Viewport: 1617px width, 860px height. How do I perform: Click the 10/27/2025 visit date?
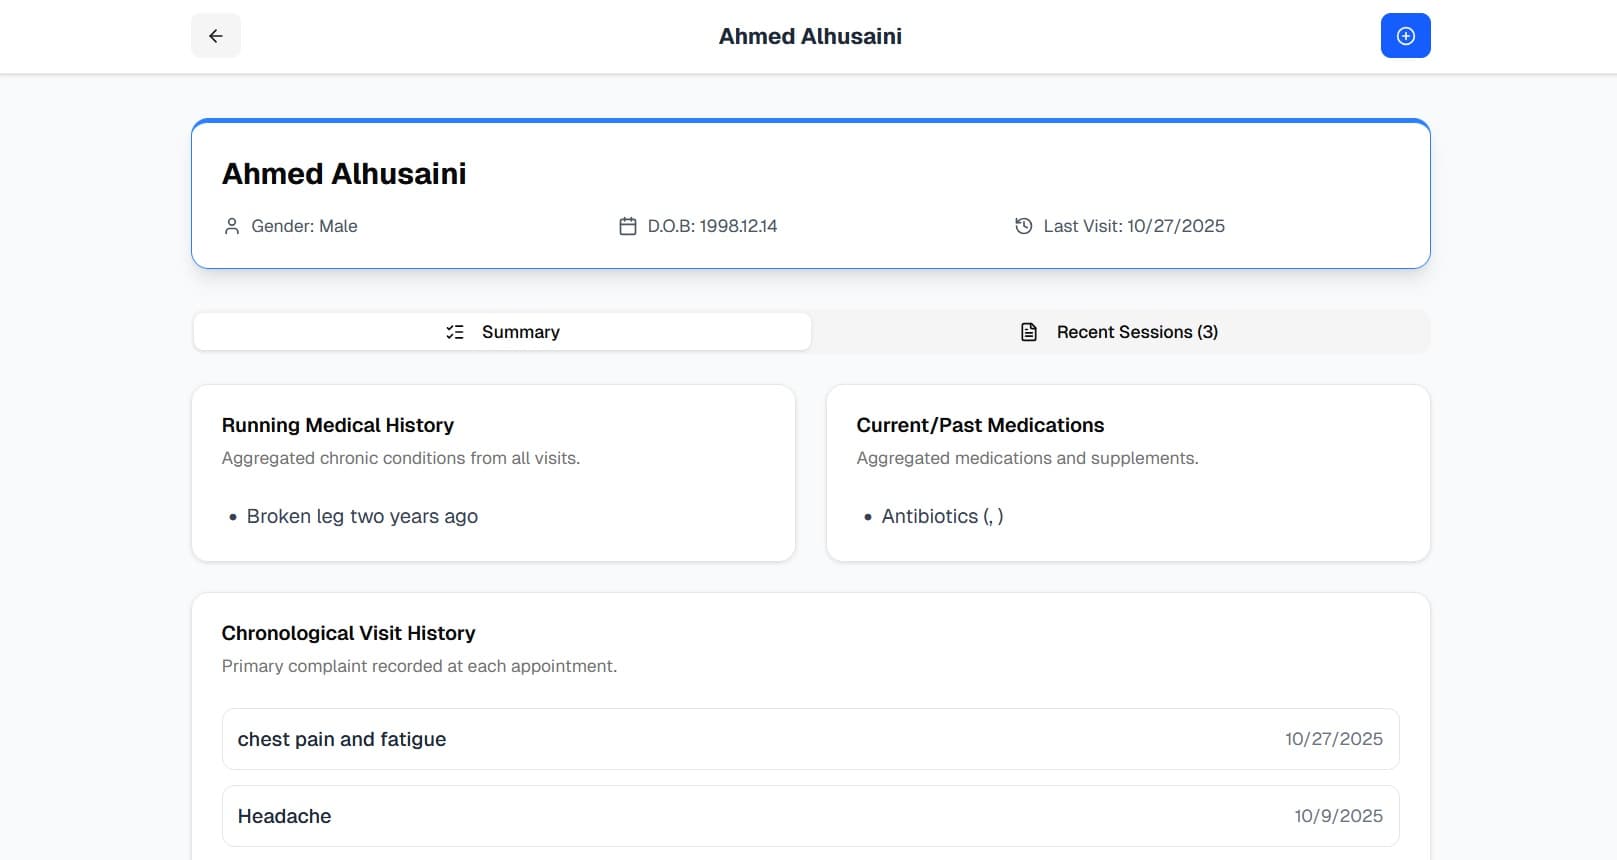point(1334,739)
